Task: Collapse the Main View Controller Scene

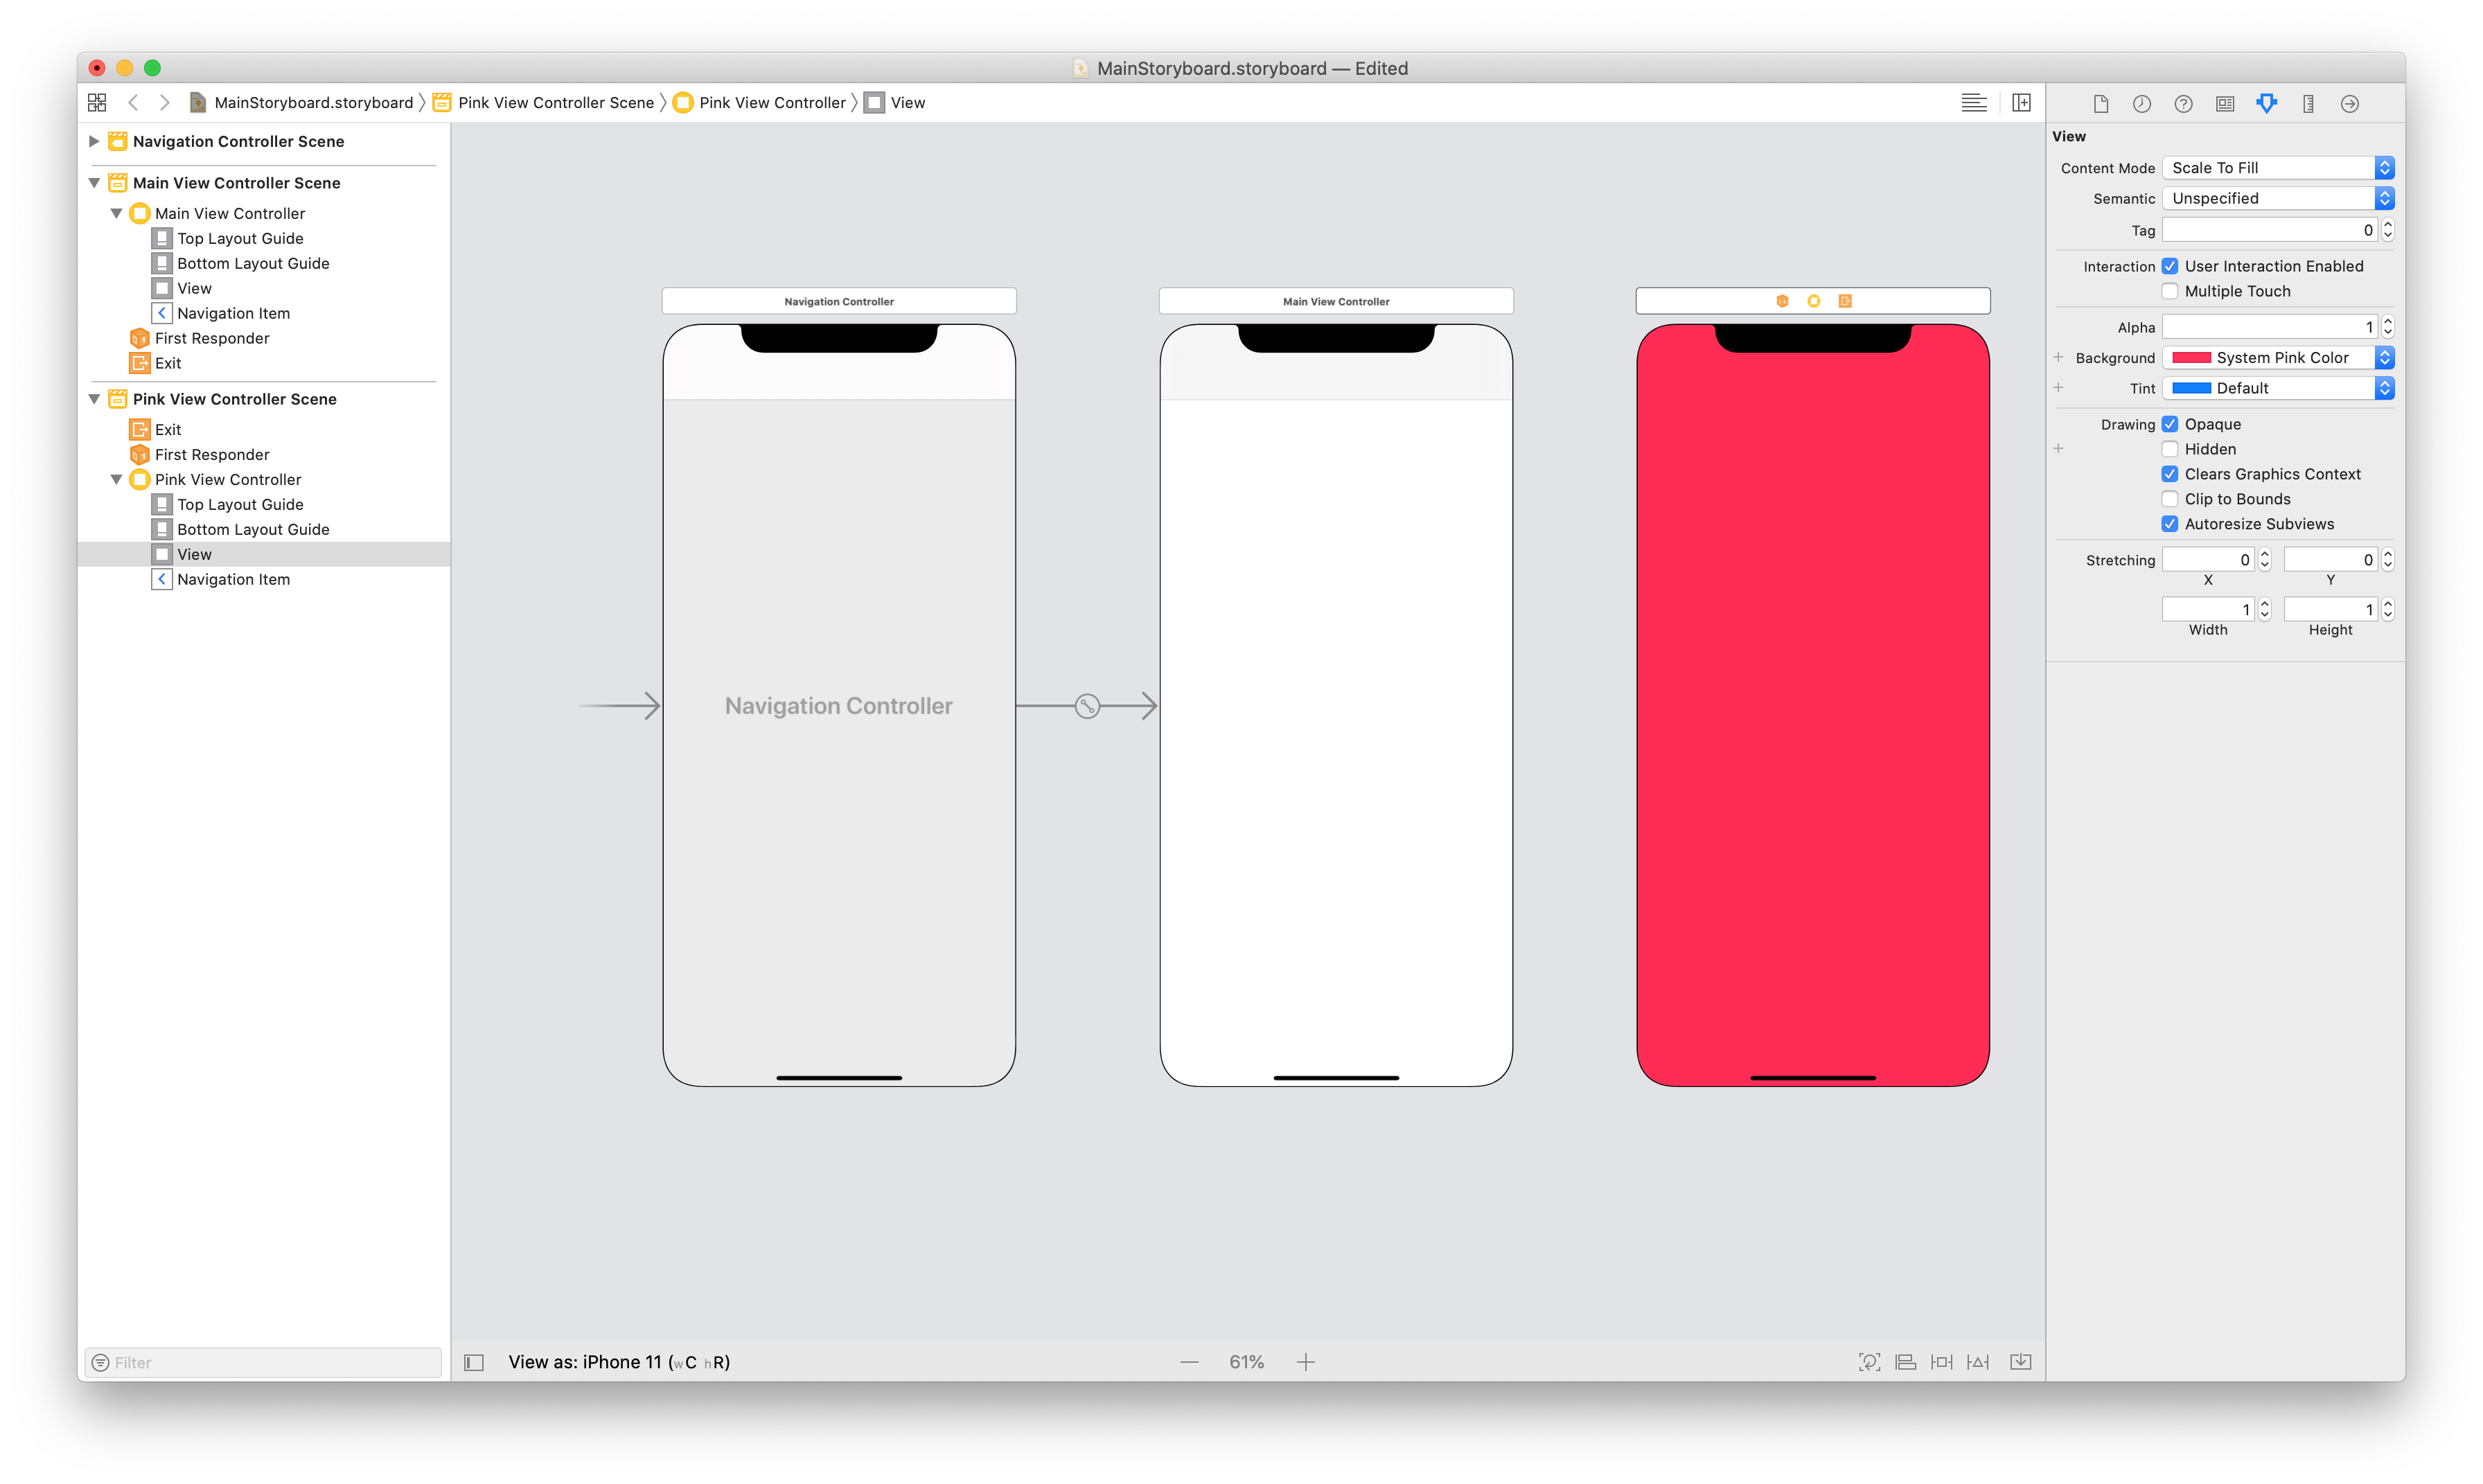Action: [x=94, y=182]
